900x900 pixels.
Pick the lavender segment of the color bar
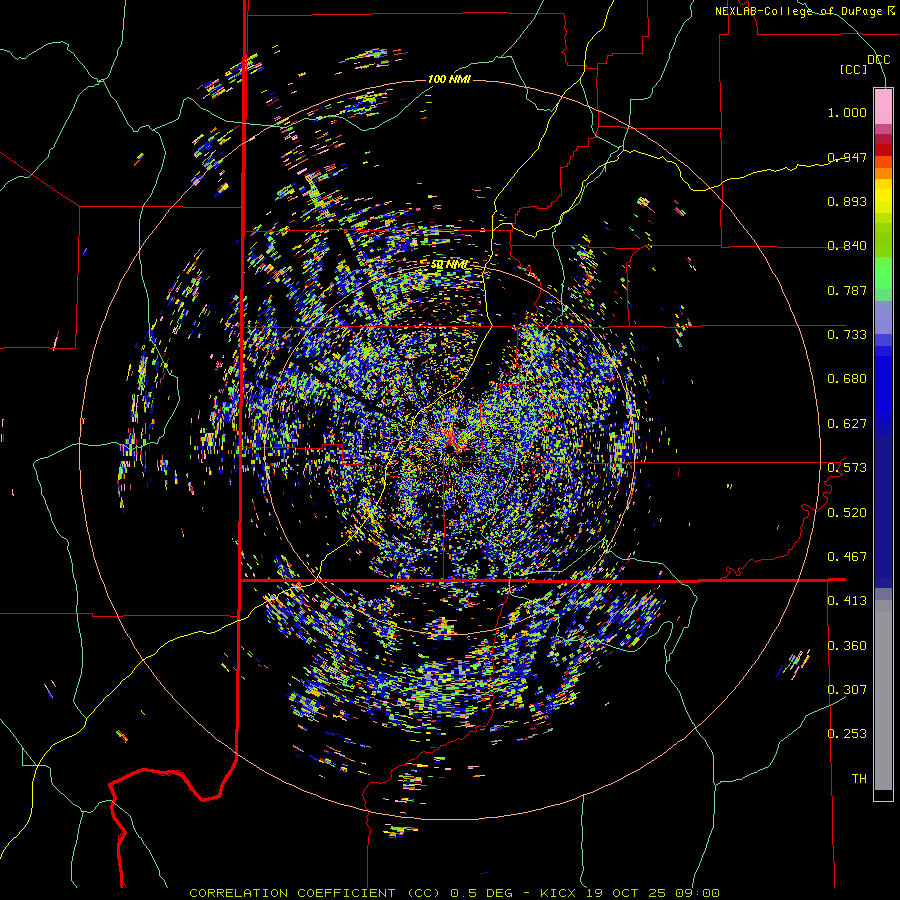point(883,317)
